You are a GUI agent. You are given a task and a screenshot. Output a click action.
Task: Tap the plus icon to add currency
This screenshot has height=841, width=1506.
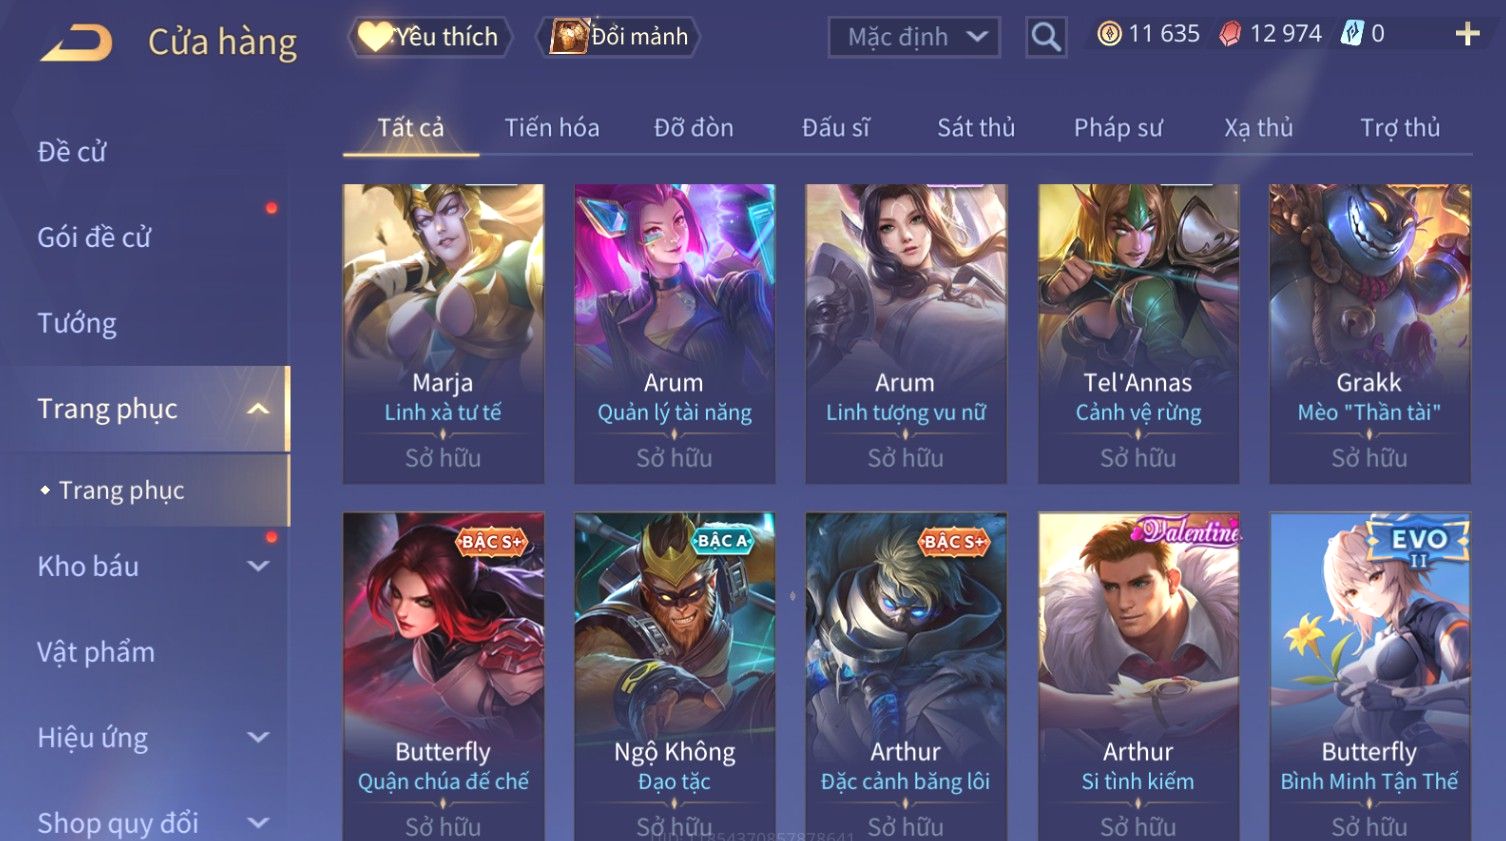coord(1467,34)
